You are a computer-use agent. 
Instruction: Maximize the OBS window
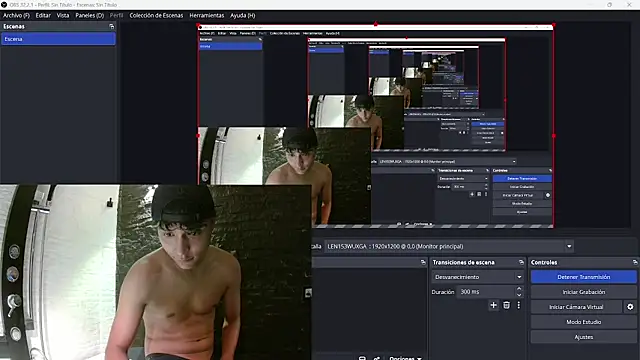(609, 4)
